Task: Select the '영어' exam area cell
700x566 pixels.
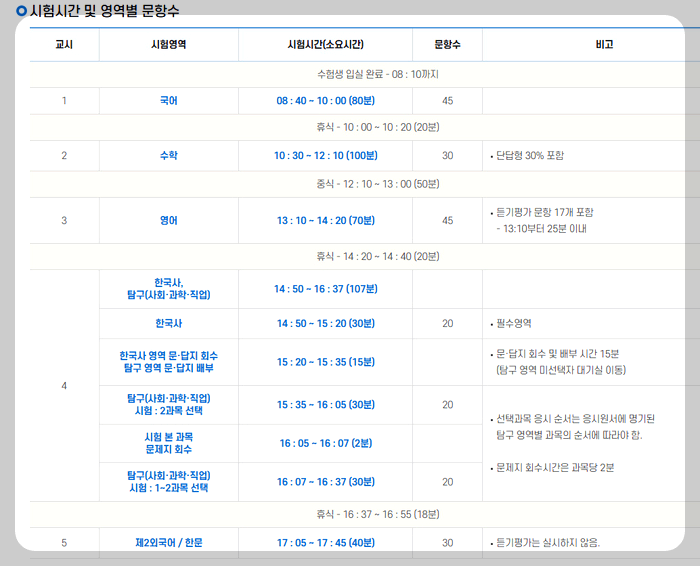Action: [169, 221]
